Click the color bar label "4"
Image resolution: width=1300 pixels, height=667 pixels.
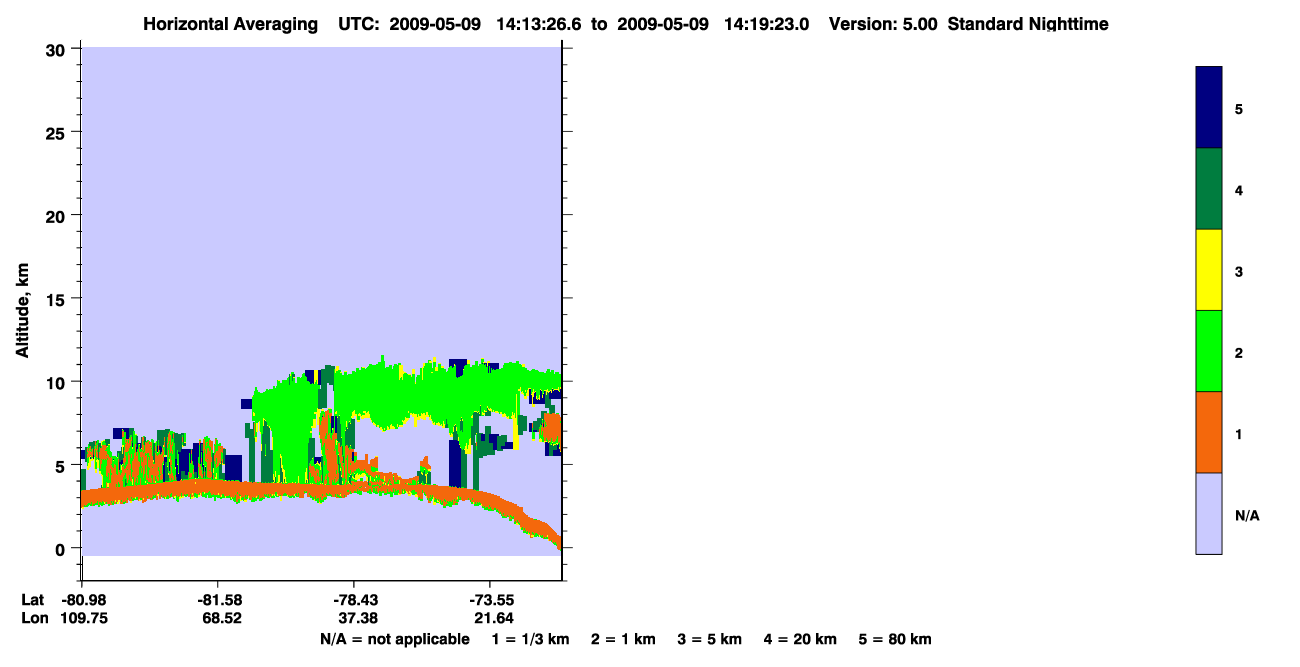click(x=1239, y=190)
